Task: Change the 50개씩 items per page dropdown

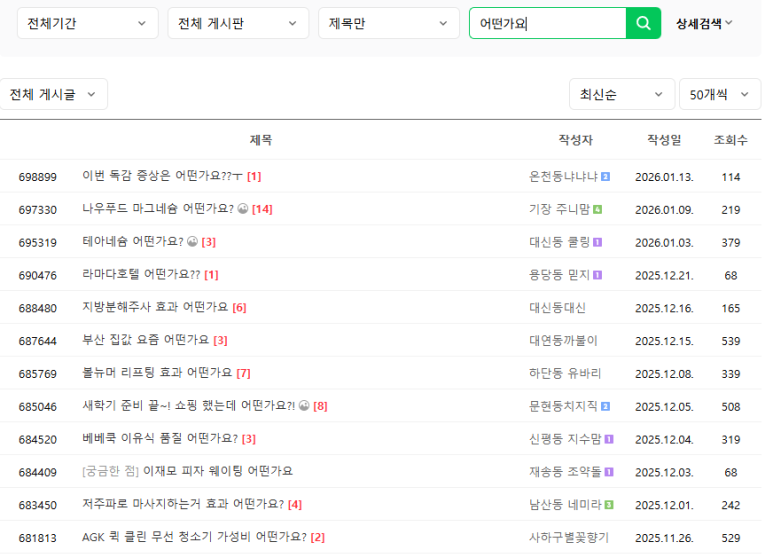Action: pos(719,94)
